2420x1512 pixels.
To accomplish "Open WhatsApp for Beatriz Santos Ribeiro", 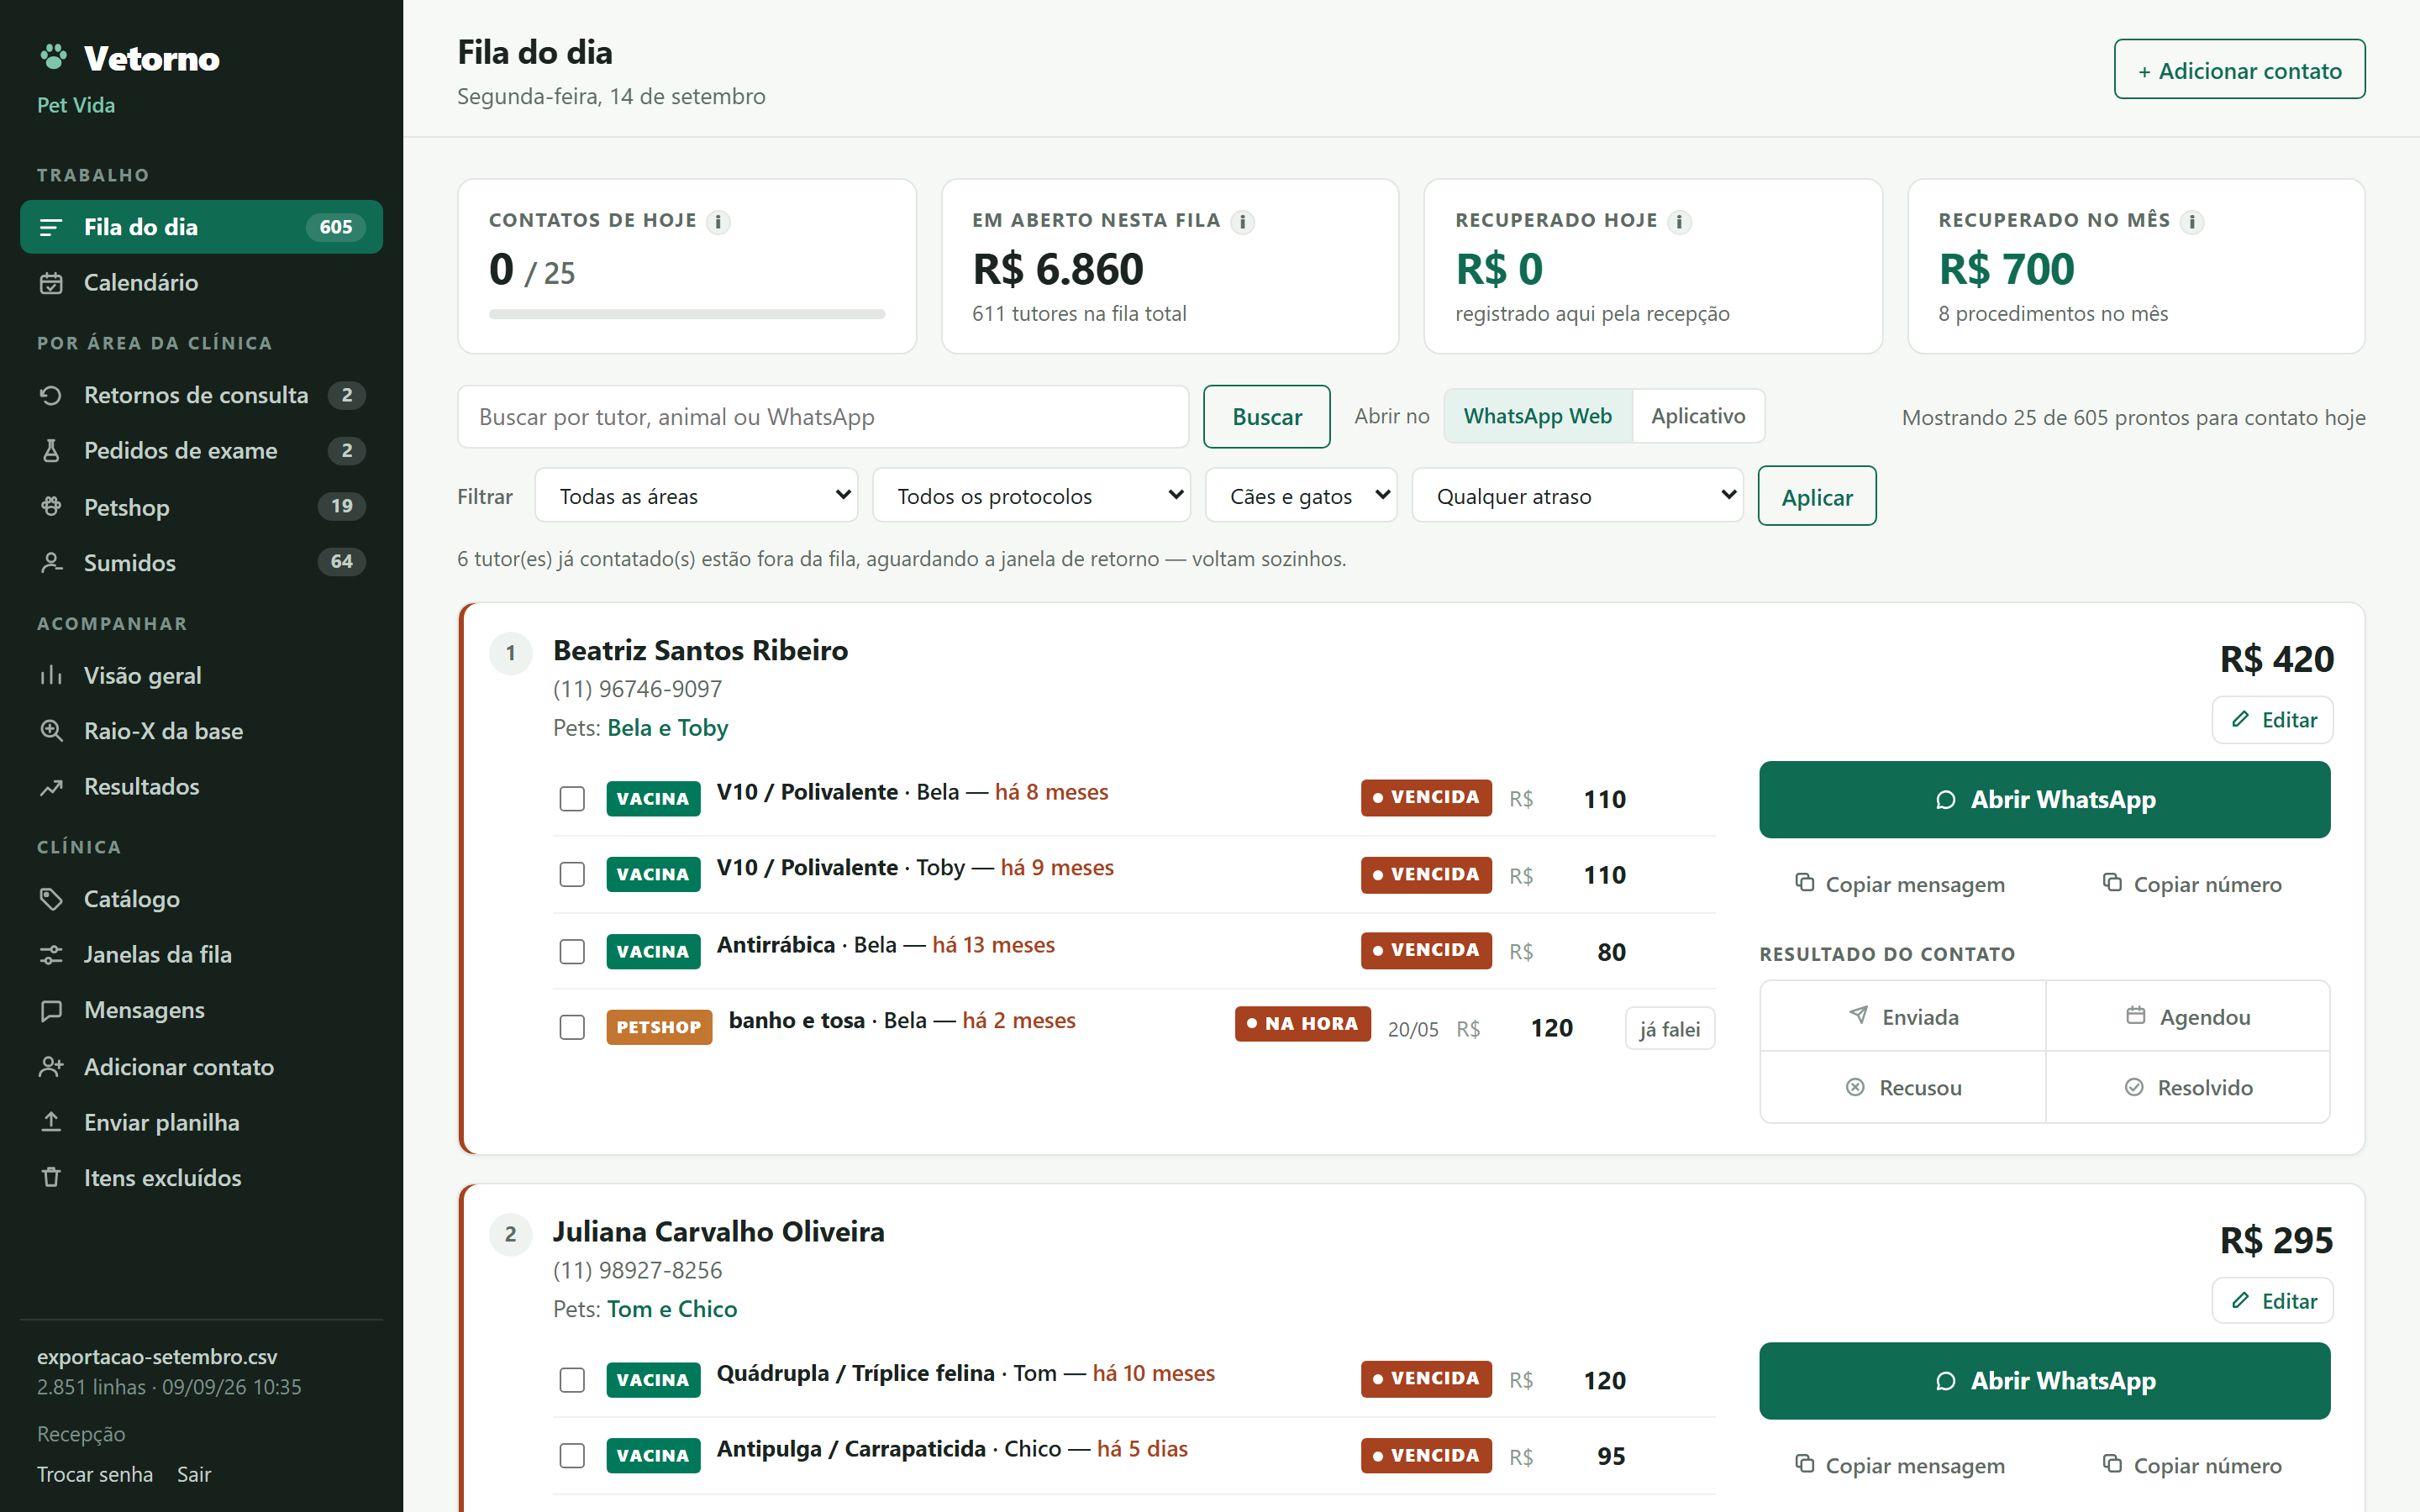I will click(x=2044, y=800).
